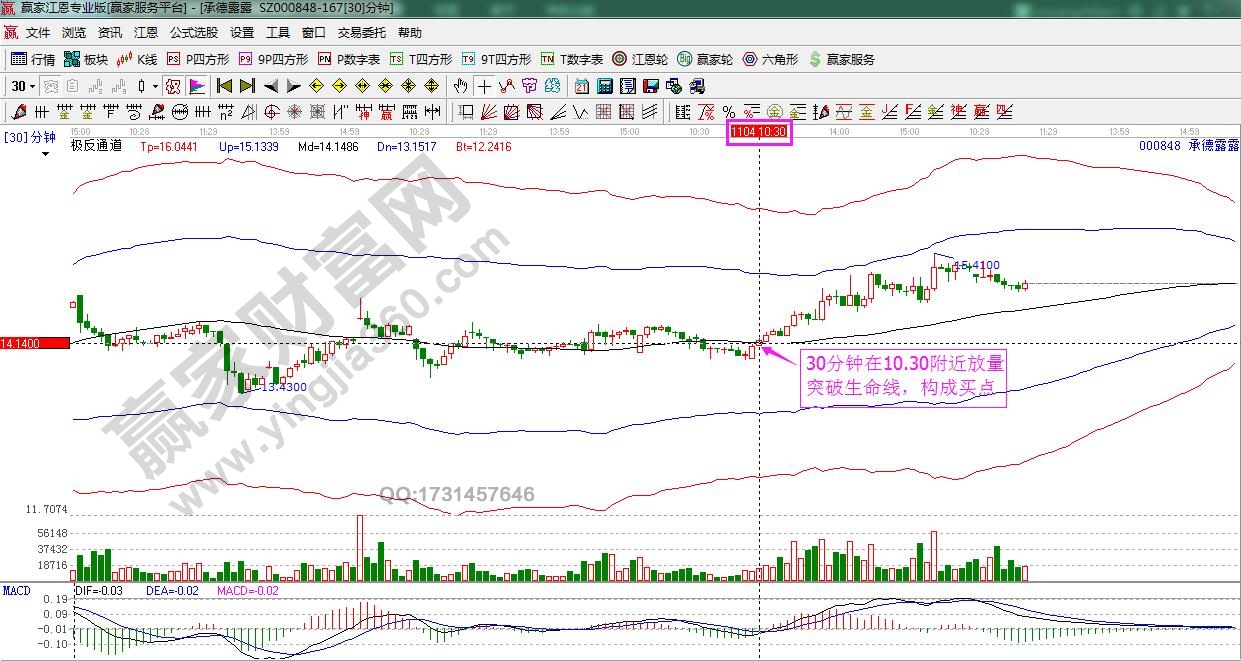Click the backward navigation arrow button

click(x=271, y=86)
